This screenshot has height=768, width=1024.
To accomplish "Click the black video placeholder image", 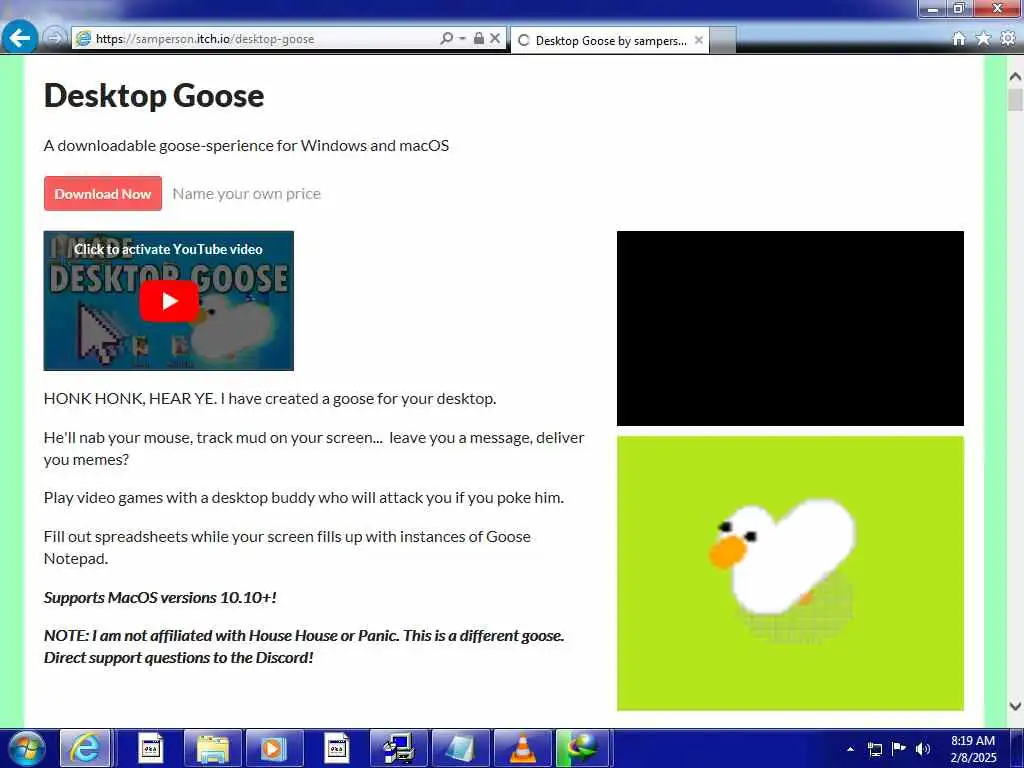I will pyautogui.click(x=790, y=328).
